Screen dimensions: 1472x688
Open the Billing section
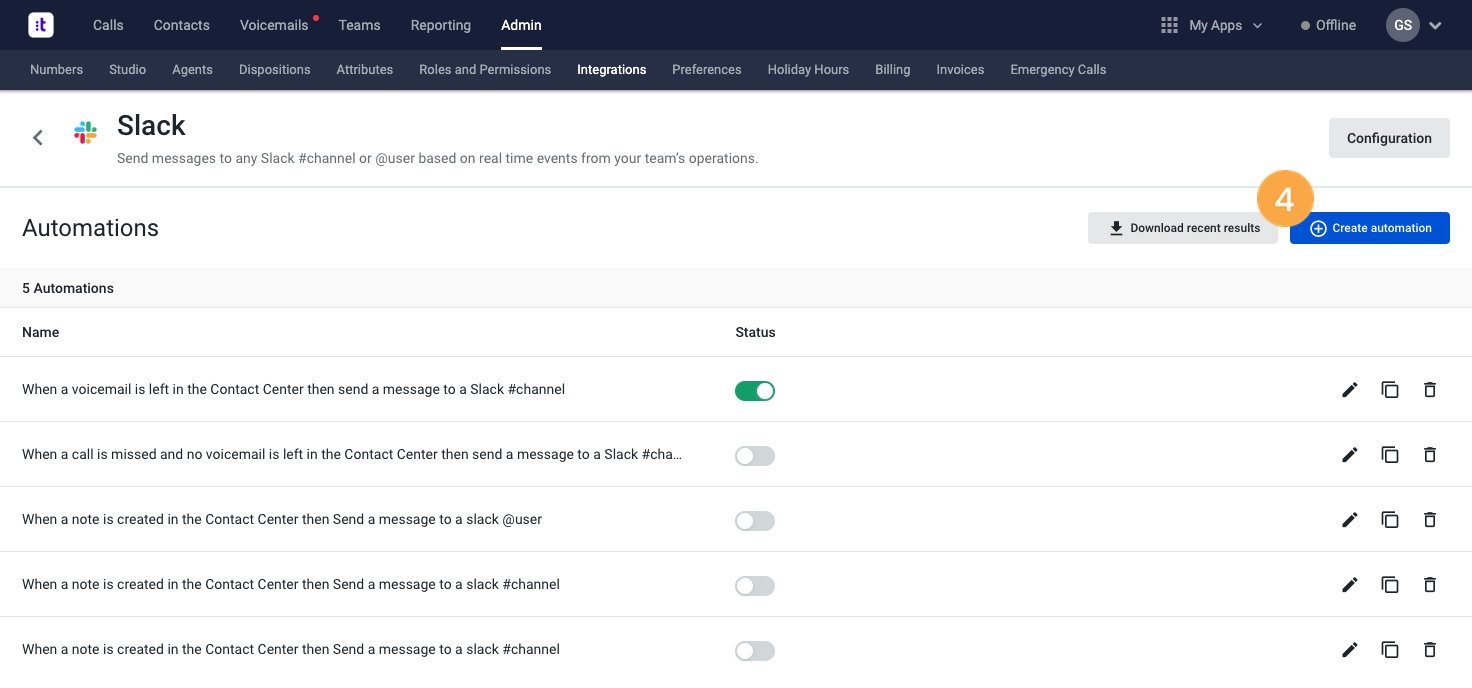(x=893, y=70)
